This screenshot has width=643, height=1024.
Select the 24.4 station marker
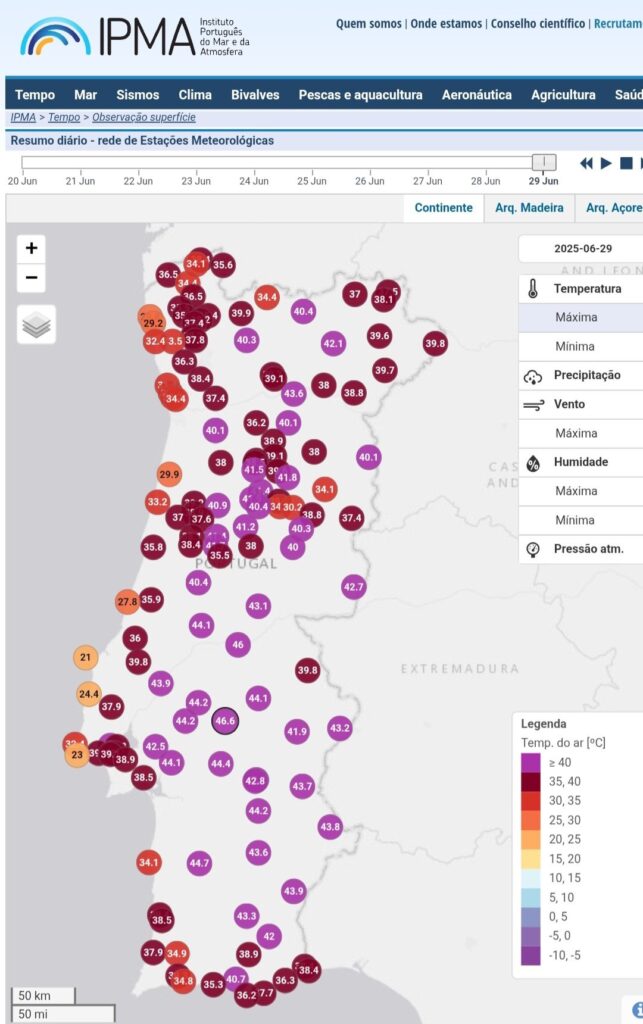[89, 694]
